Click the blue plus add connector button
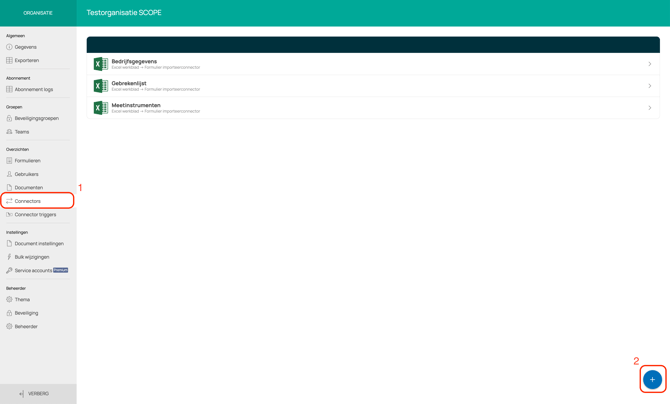Viewport: 670px width, 404px height. click(652, 379)
